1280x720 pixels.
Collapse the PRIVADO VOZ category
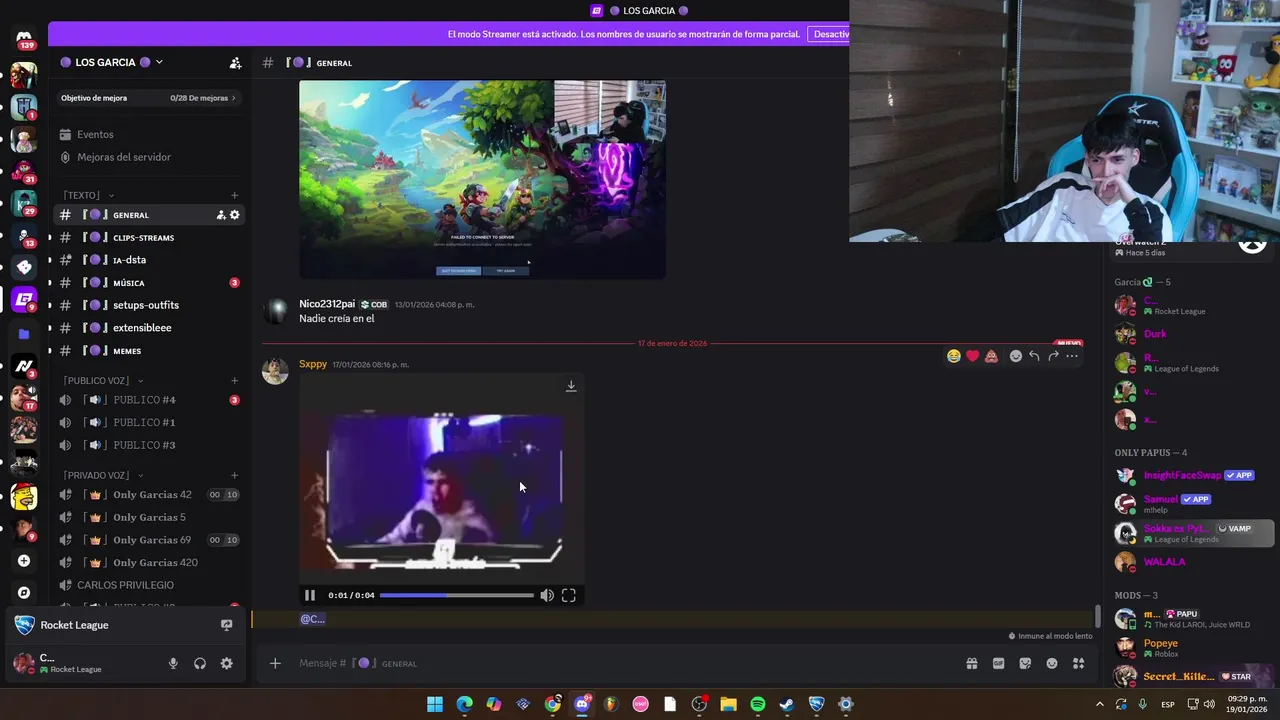(103, 475)
